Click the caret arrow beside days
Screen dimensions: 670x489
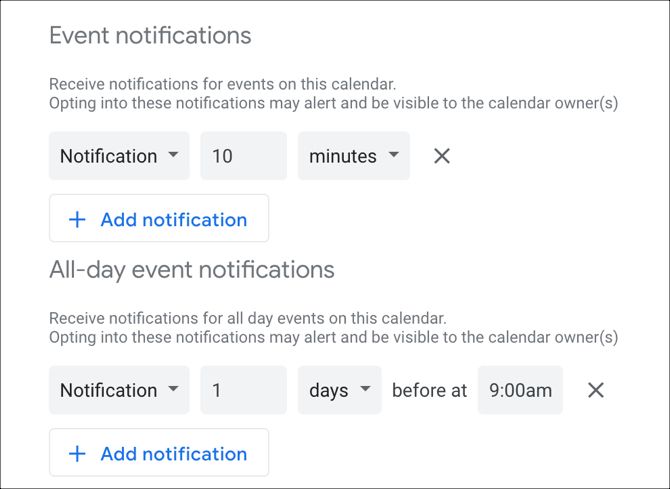tap(365, 389)
